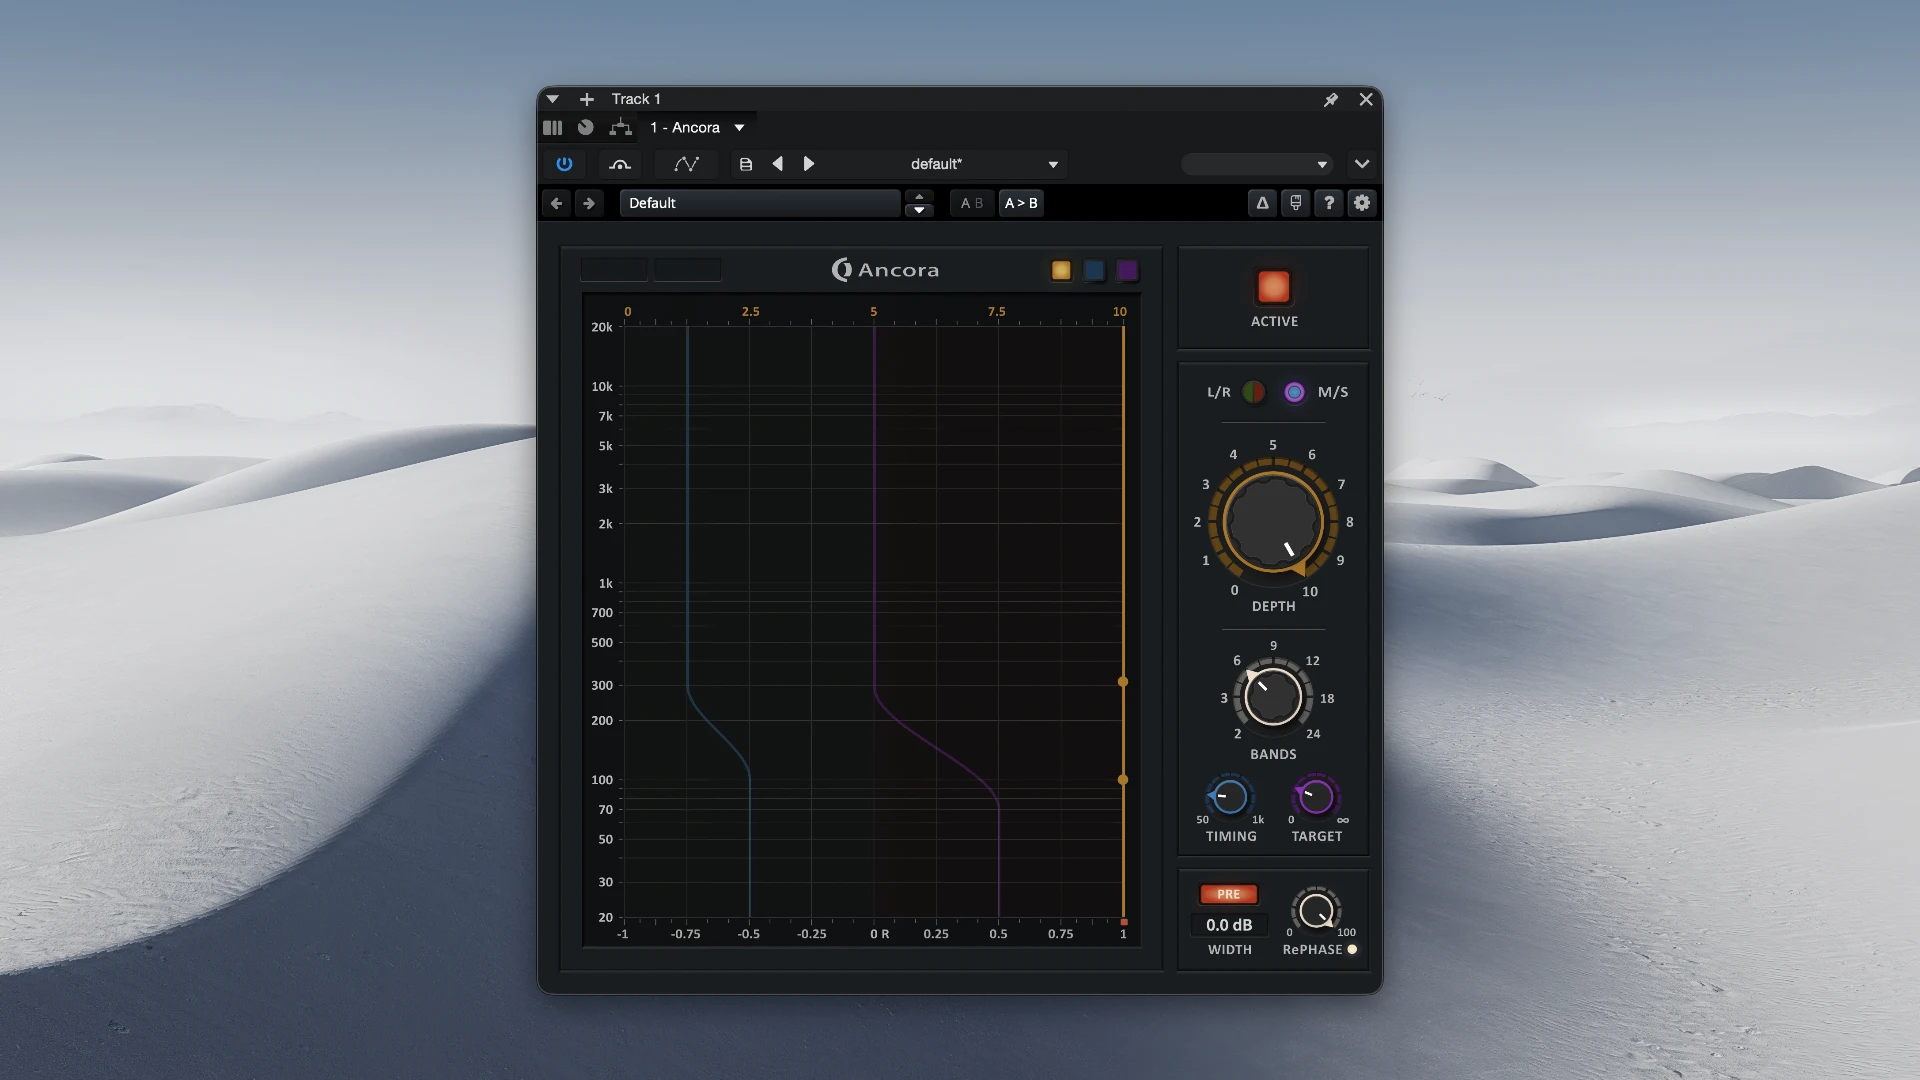Click the Default preset stepper arrows
This screenshot has height=1080, width=1920.
tap(919, 203)
